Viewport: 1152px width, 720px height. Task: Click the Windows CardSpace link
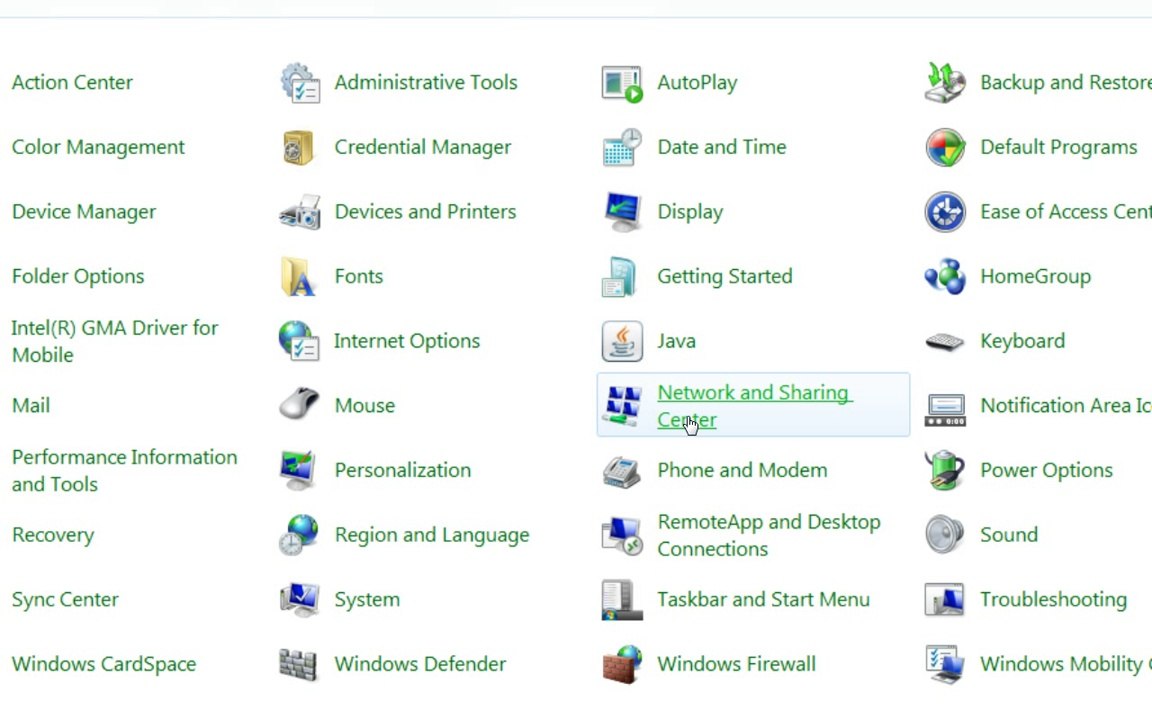click(x=104, y=664)
